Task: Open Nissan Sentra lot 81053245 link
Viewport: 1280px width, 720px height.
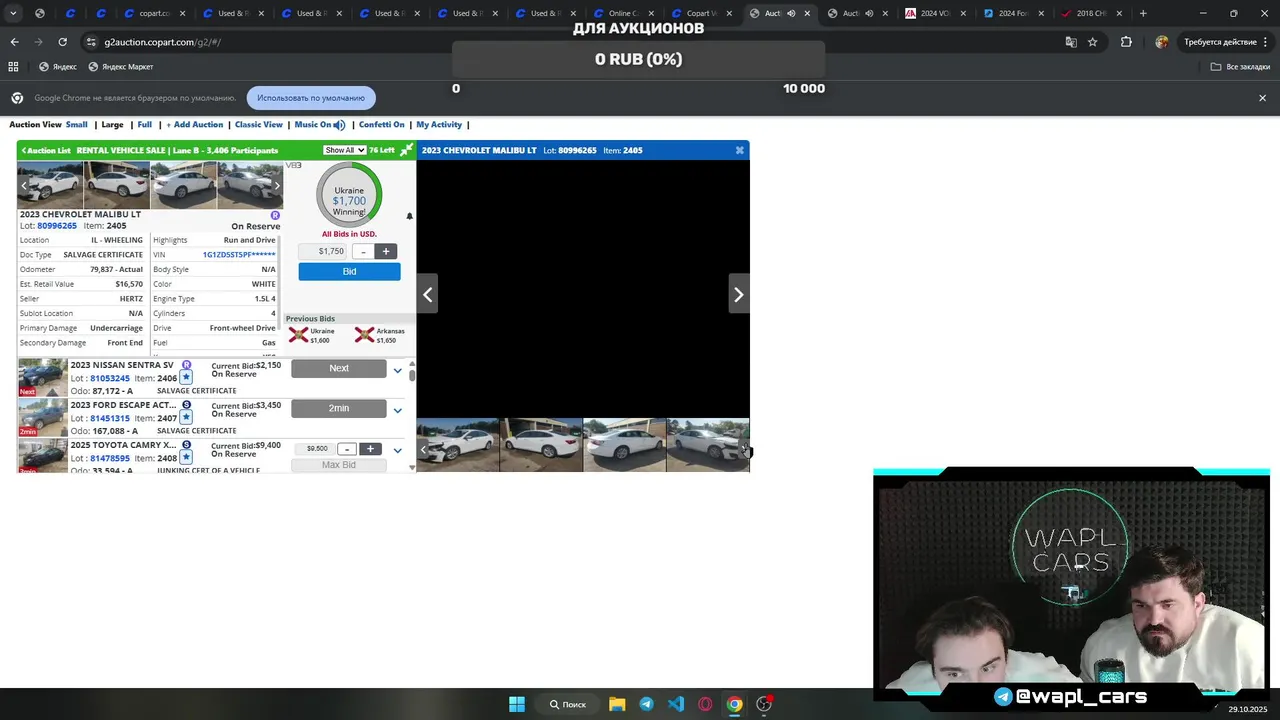Action: (x=110, y=378)
